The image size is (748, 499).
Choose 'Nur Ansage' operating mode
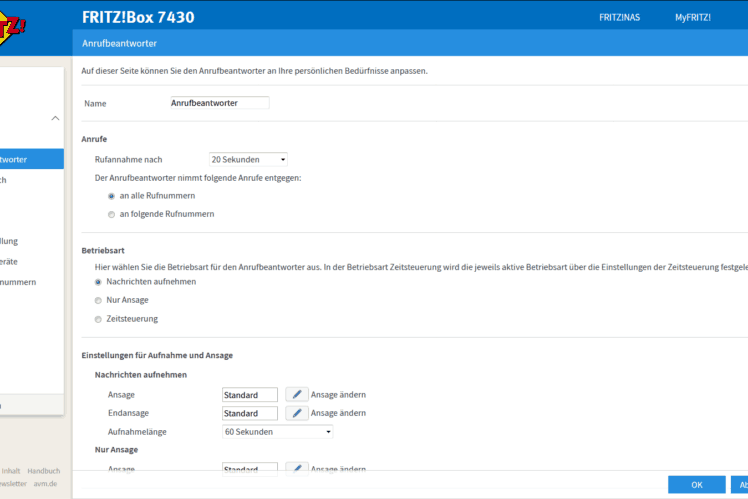pos(98,301)
